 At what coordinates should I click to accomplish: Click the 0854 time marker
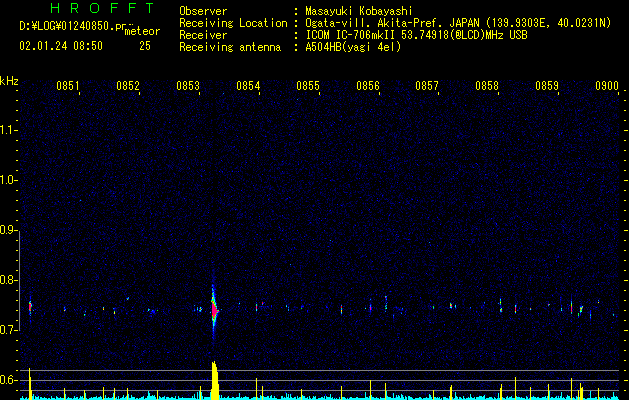(248, 86)
